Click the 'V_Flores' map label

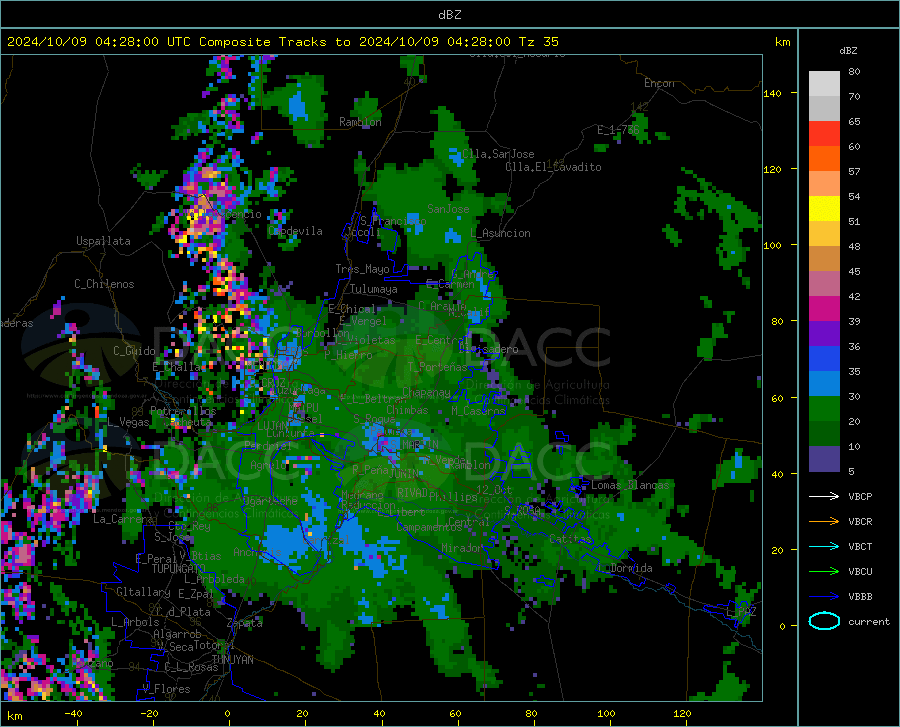coord(166,689)
